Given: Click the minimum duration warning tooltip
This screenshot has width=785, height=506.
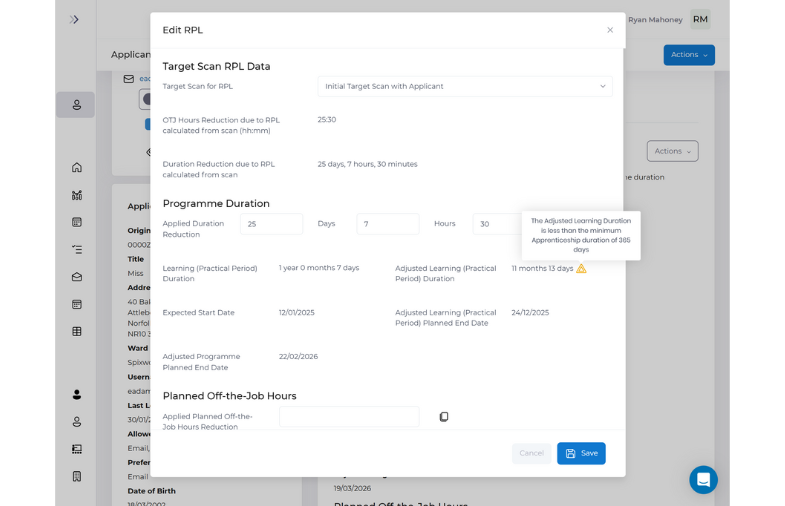Looking at the screenshot, I should pyautogui.click(x=581, y=235).
